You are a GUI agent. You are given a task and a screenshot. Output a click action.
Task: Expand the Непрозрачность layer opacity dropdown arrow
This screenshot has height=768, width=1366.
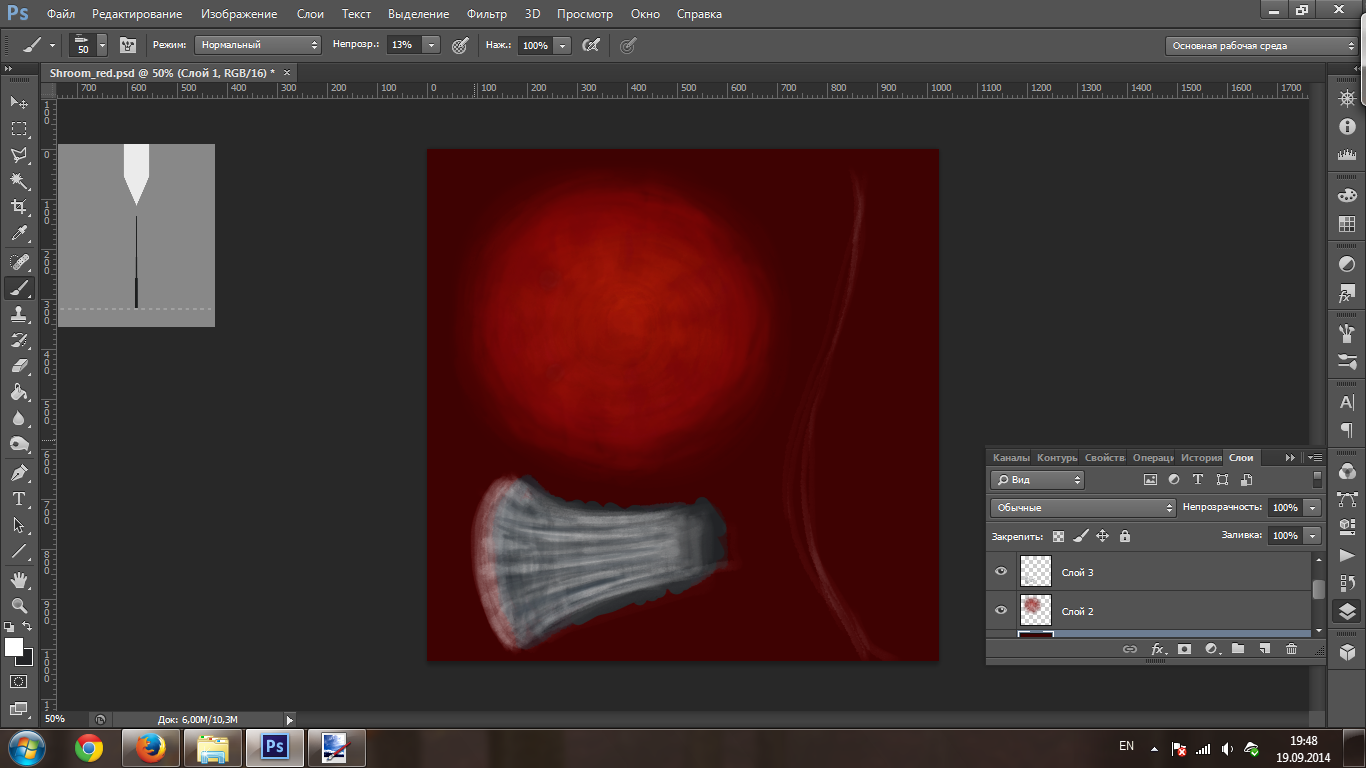[1312, 508]
